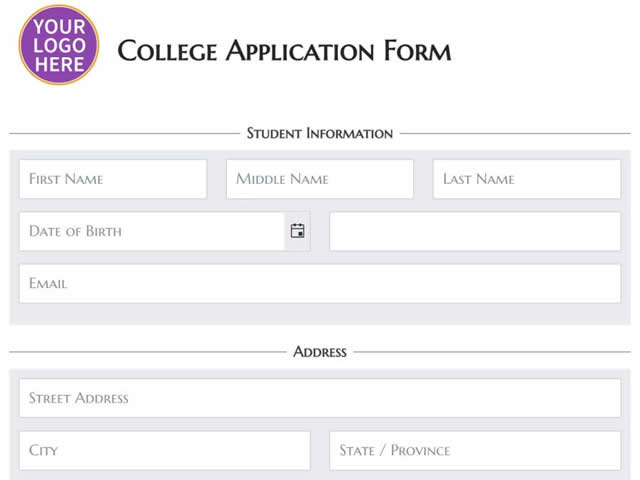
Task: Click divider line right of Student Information
Action: 515,133
